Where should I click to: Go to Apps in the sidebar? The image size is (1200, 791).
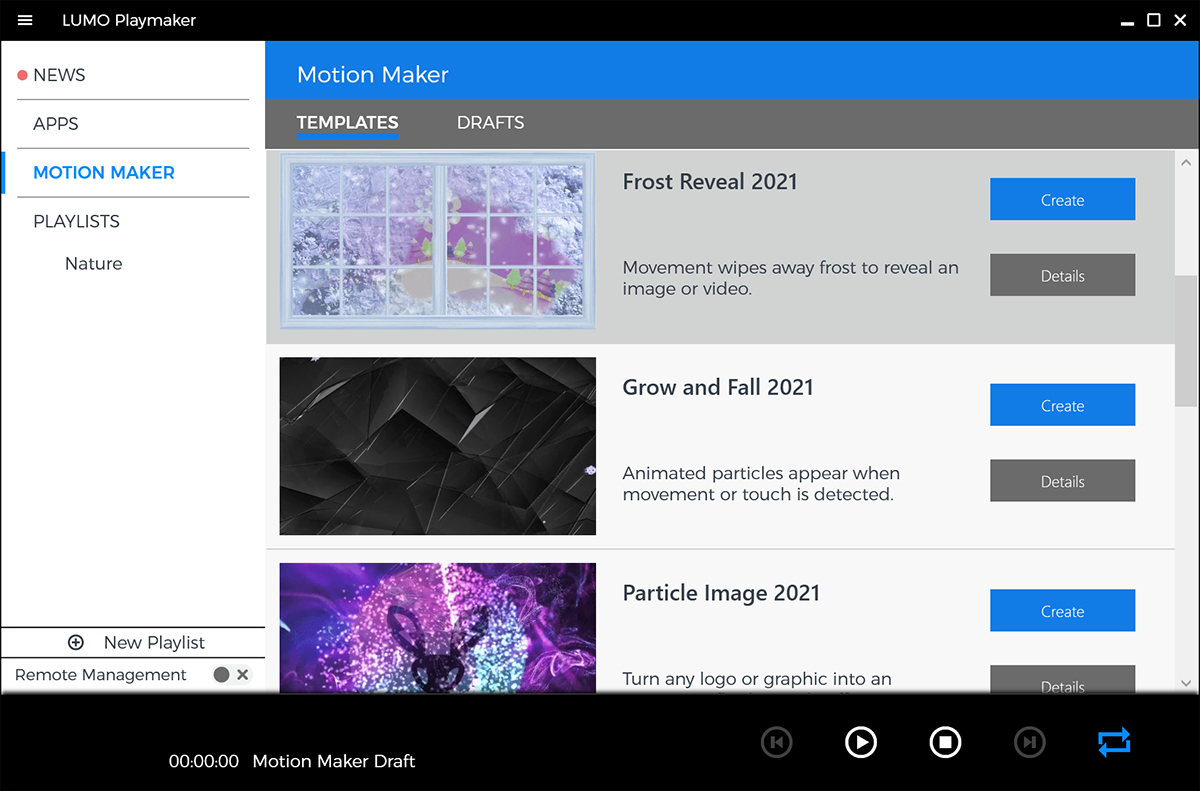[56, 124]
